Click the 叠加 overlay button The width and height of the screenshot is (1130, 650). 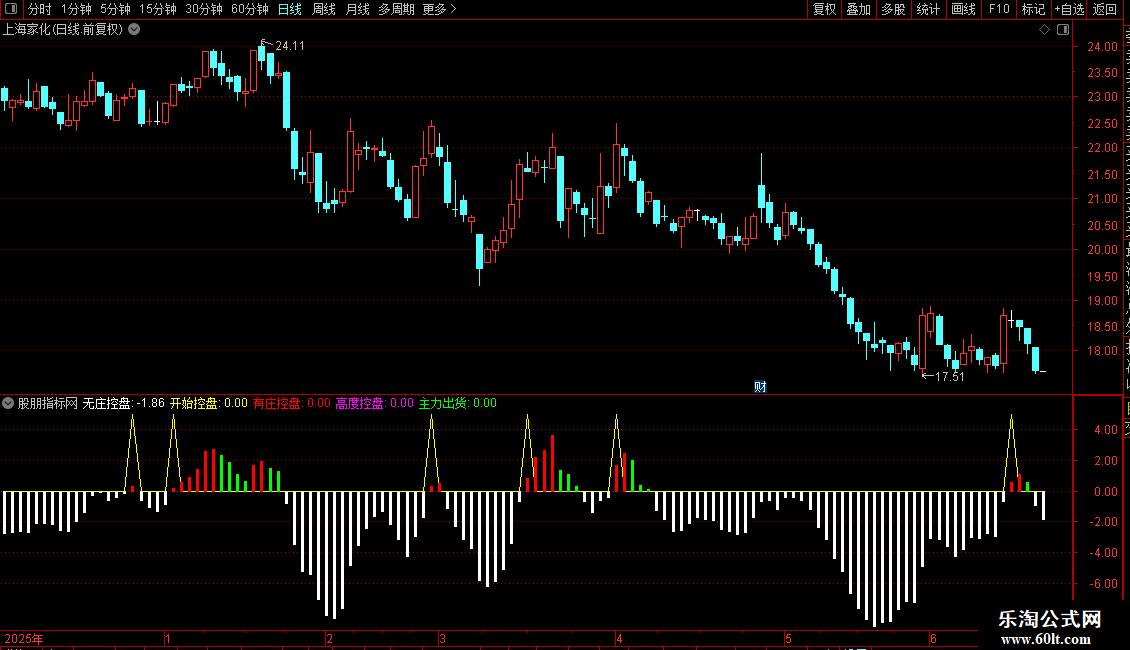[x=859, y=9]
